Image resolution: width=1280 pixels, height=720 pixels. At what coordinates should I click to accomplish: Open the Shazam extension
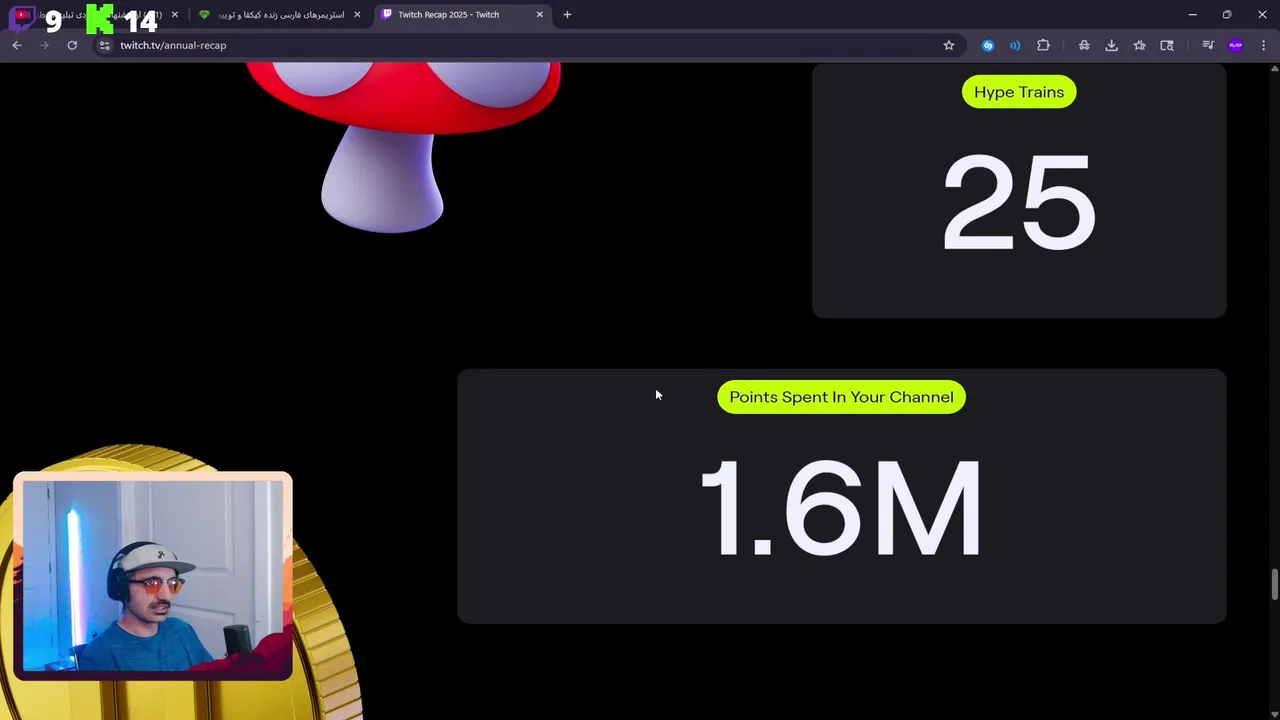988,45
